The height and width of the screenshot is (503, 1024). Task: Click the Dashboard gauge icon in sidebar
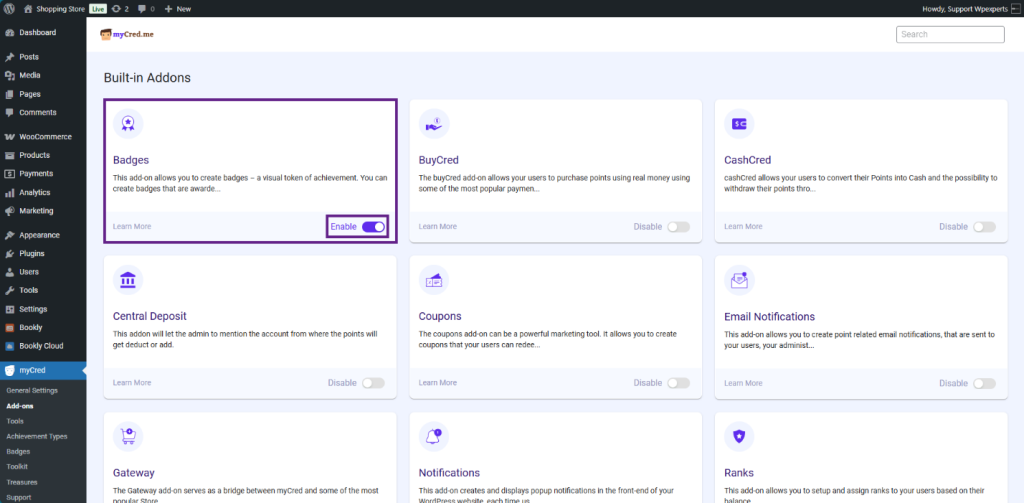10,33
